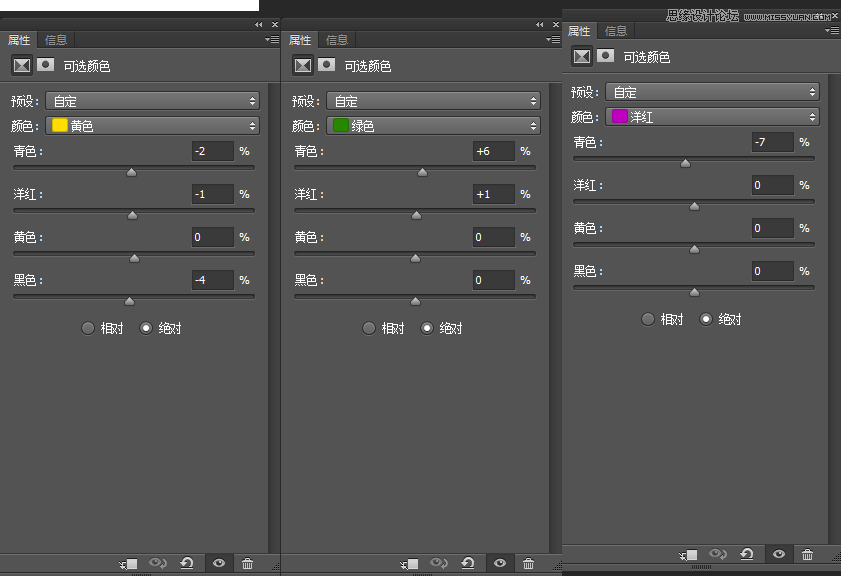The width and height of the screenshot is (841, 576).
Task: Select the Absolute (绝对) radio in the Magenta panel
Action: coord(706,319)
